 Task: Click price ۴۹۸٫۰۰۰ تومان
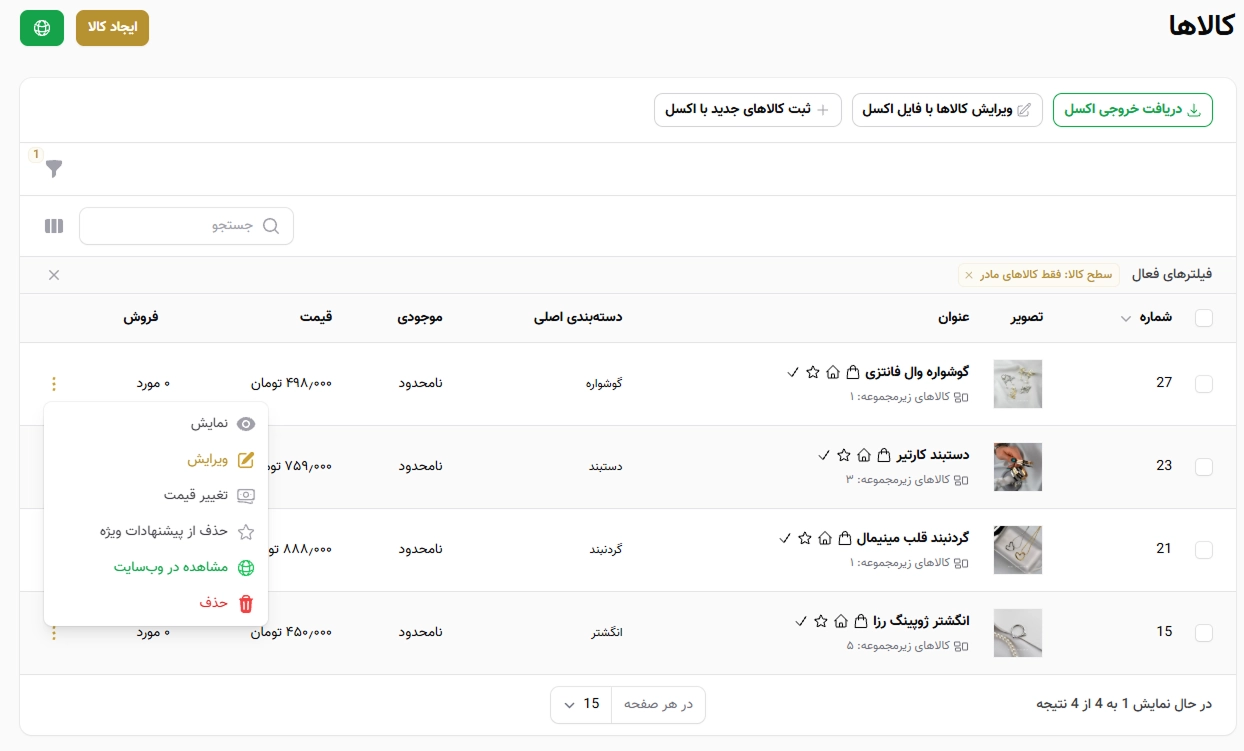click(x=291, y=383)
